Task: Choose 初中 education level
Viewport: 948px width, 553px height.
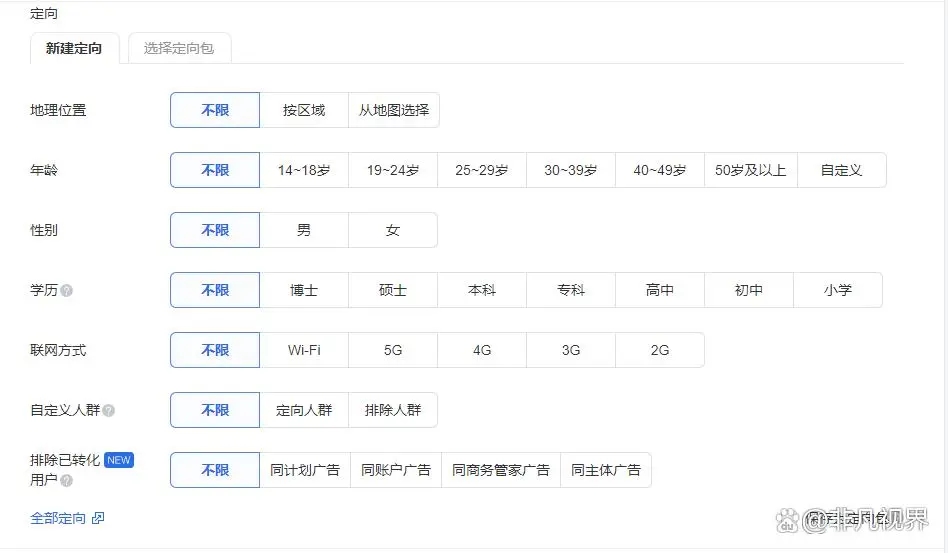Action: pos(748,290)
